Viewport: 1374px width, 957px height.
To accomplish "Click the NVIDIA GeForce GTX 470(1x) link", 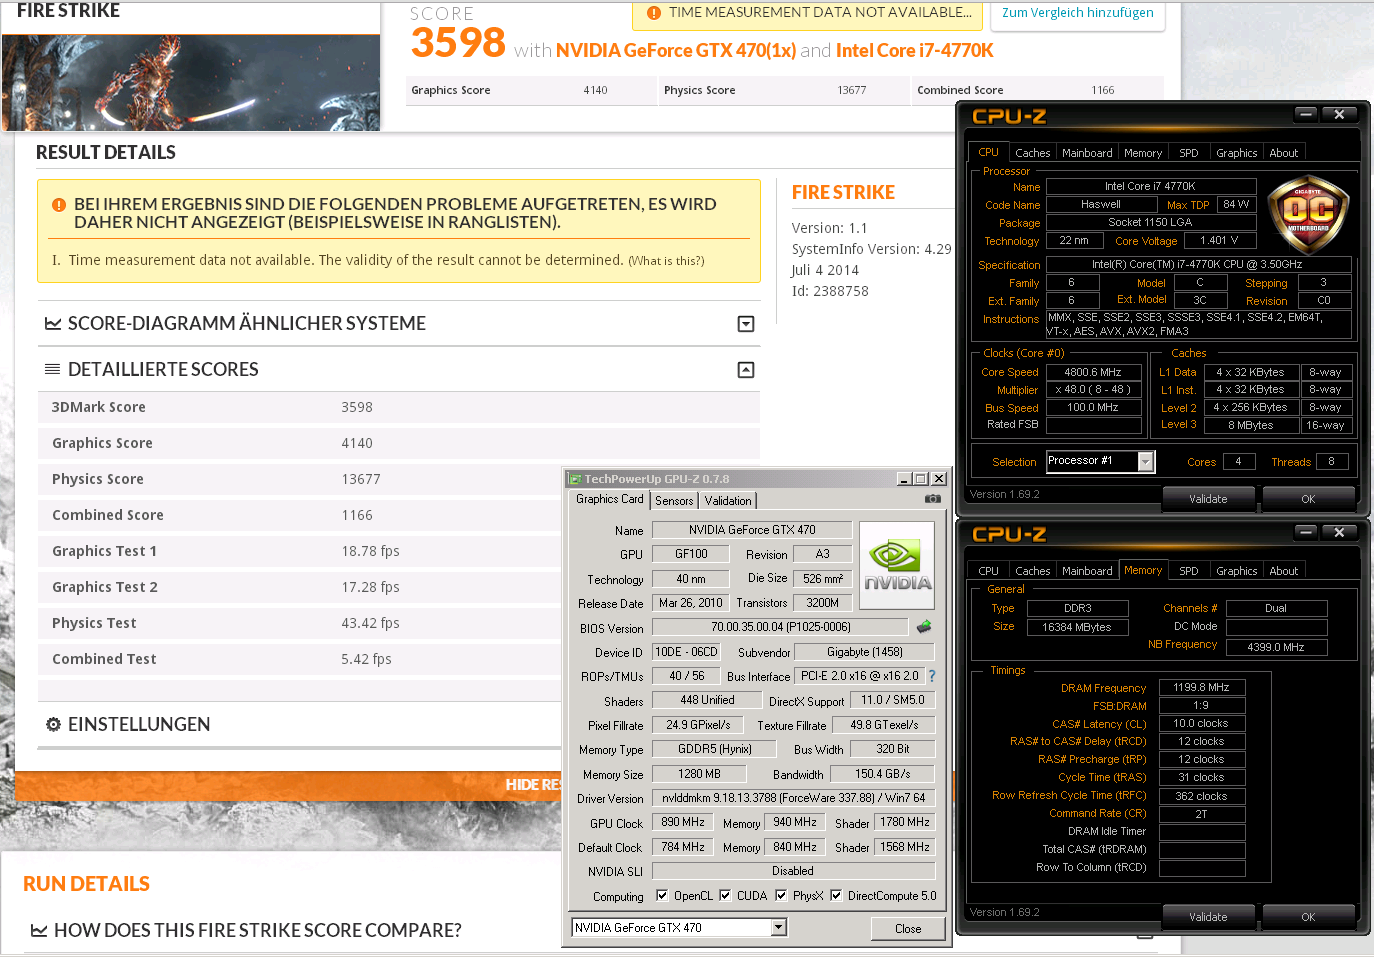I will [676, 50].
